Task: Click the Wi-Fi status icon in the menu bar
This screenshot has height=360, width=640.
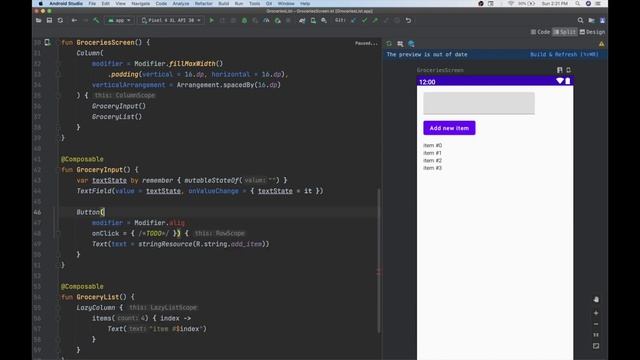Action: [x=511, y=4]
